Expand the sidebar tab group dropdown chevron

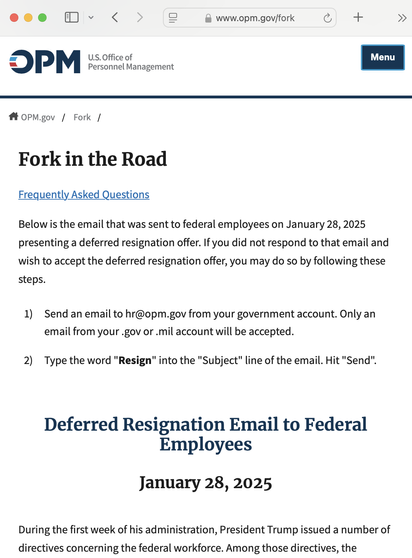[x=91, y=17]
